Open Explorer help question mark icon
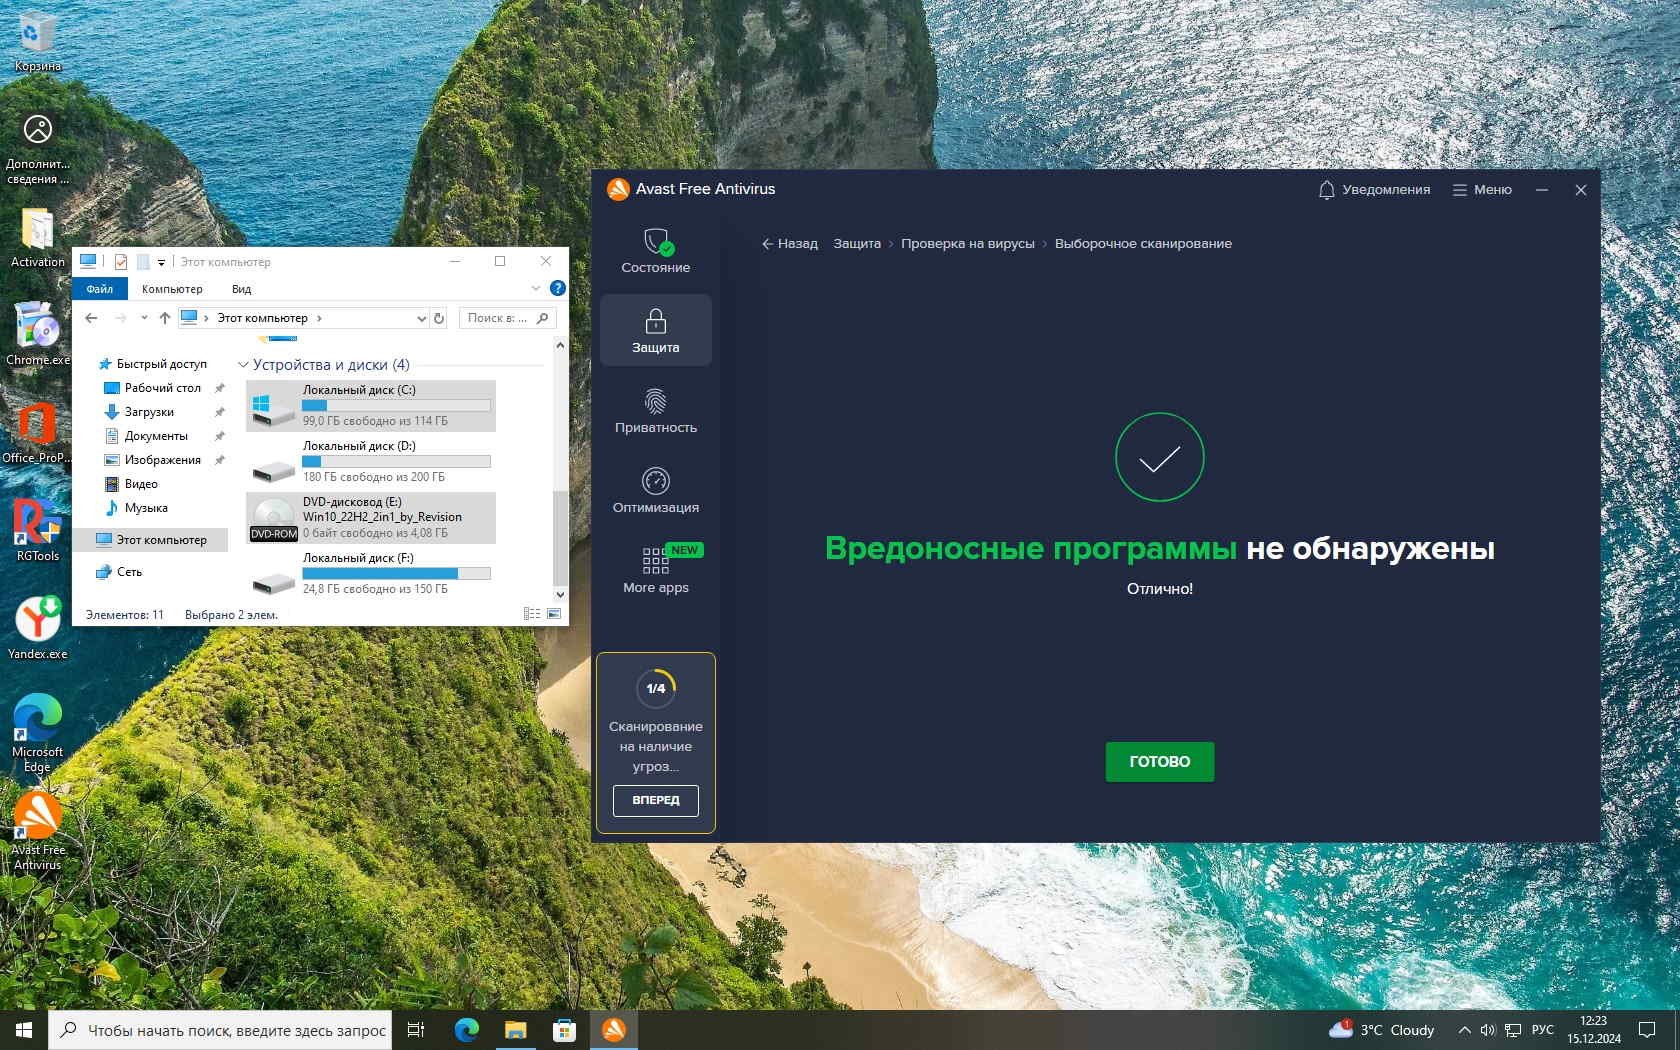This screenshot has height=1050, width=1680. tap(558, 288)
